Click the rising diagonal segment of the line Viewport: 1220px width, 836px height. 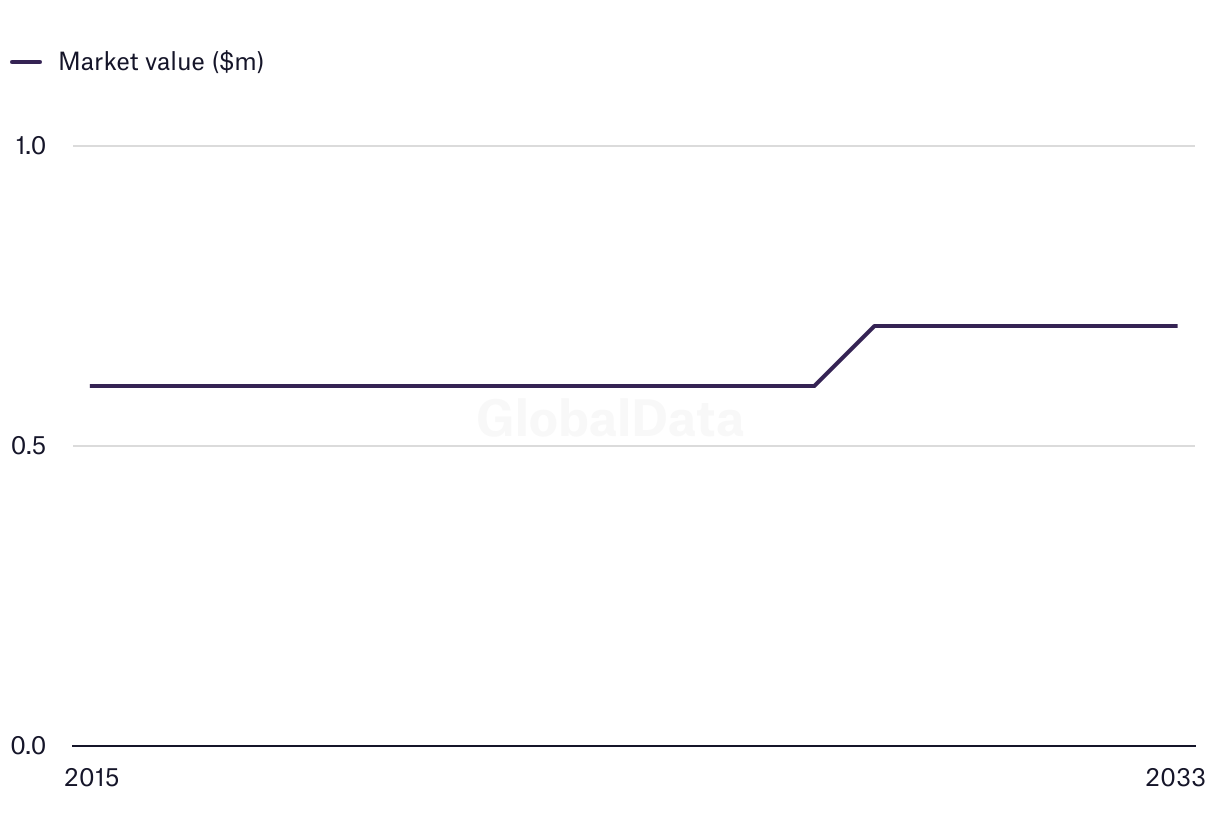(x=845, y=356)
